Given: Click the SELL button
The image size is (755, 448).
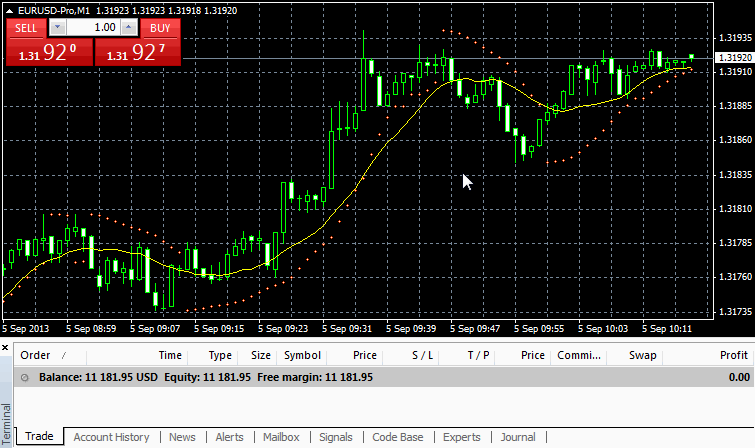Looking at the screenshot, I should coord(26,28).
